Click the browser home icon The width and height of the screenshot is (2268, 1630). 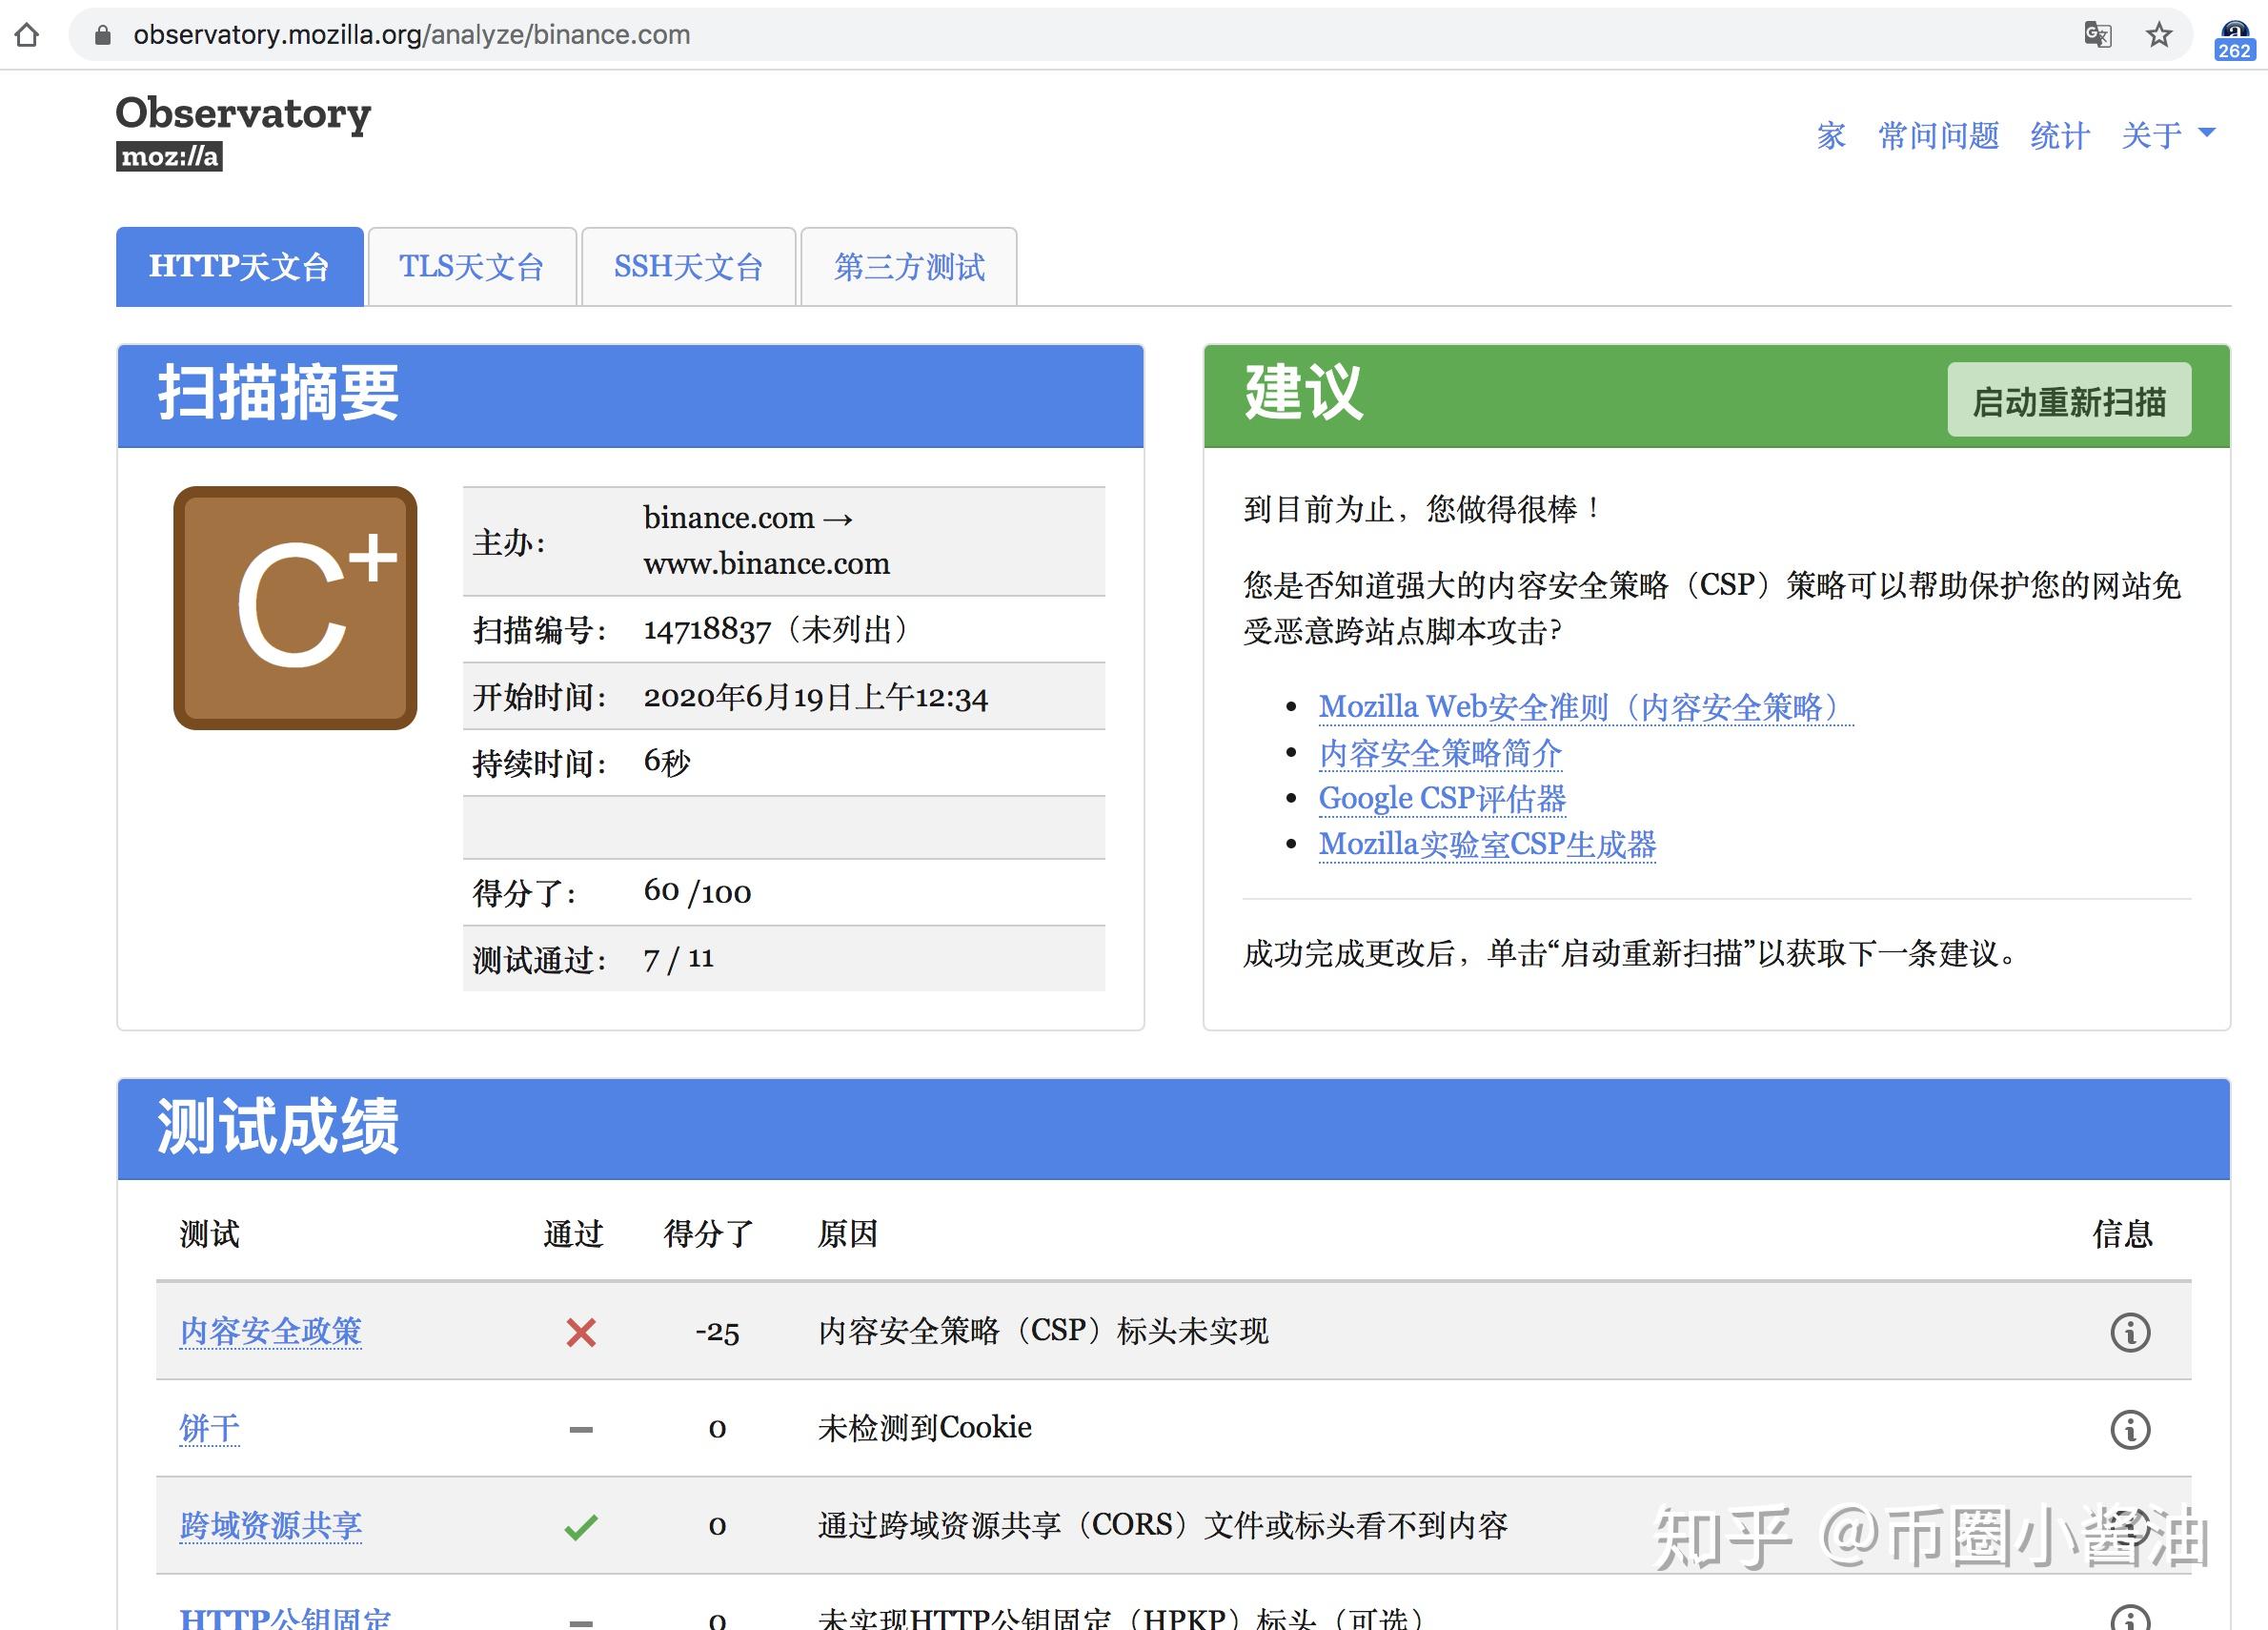(27, 35)
